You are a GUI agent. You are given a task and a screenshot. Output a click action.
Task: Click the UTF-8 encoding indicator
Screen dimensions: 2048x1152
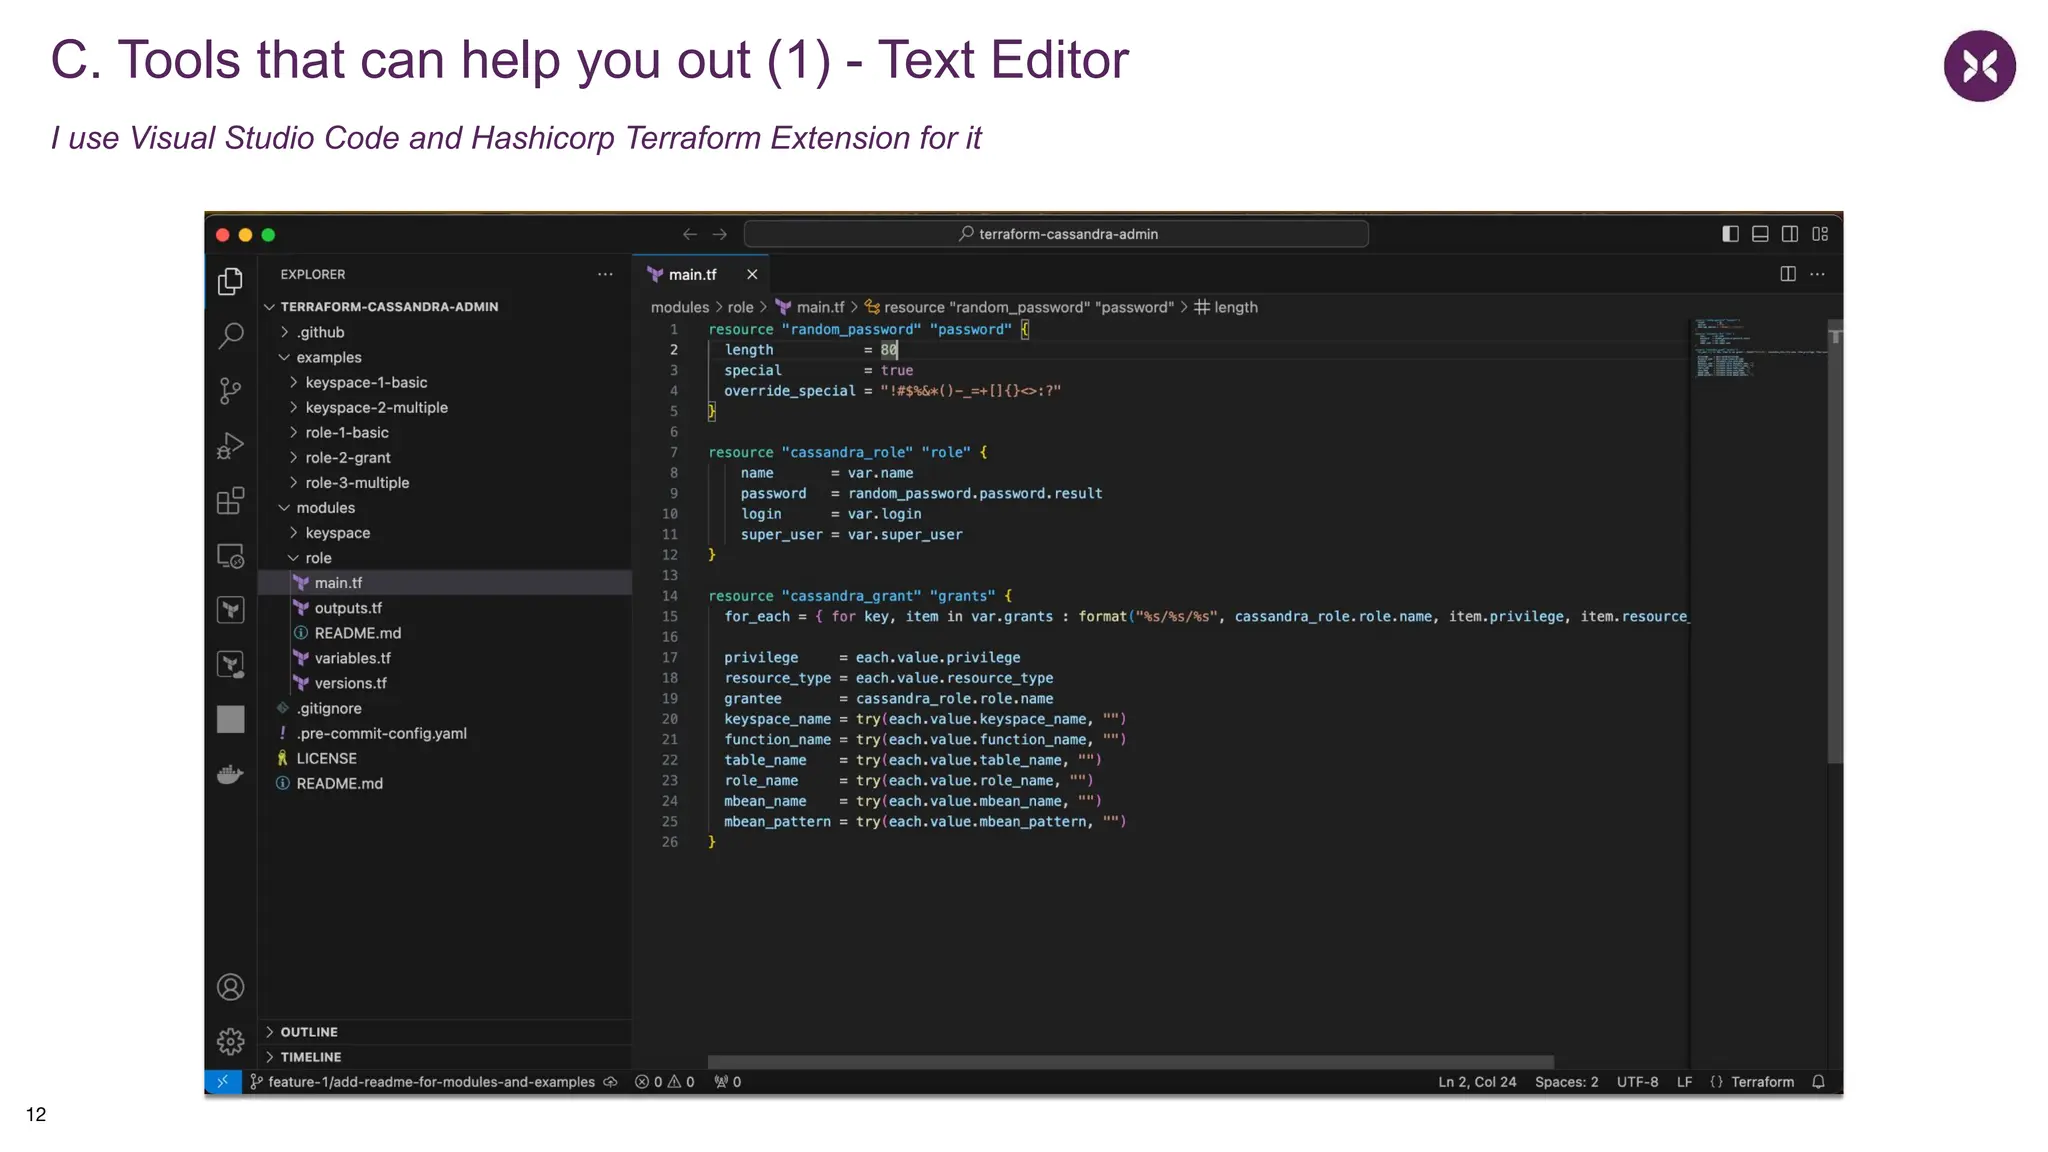click(x=1638, y=1082)
